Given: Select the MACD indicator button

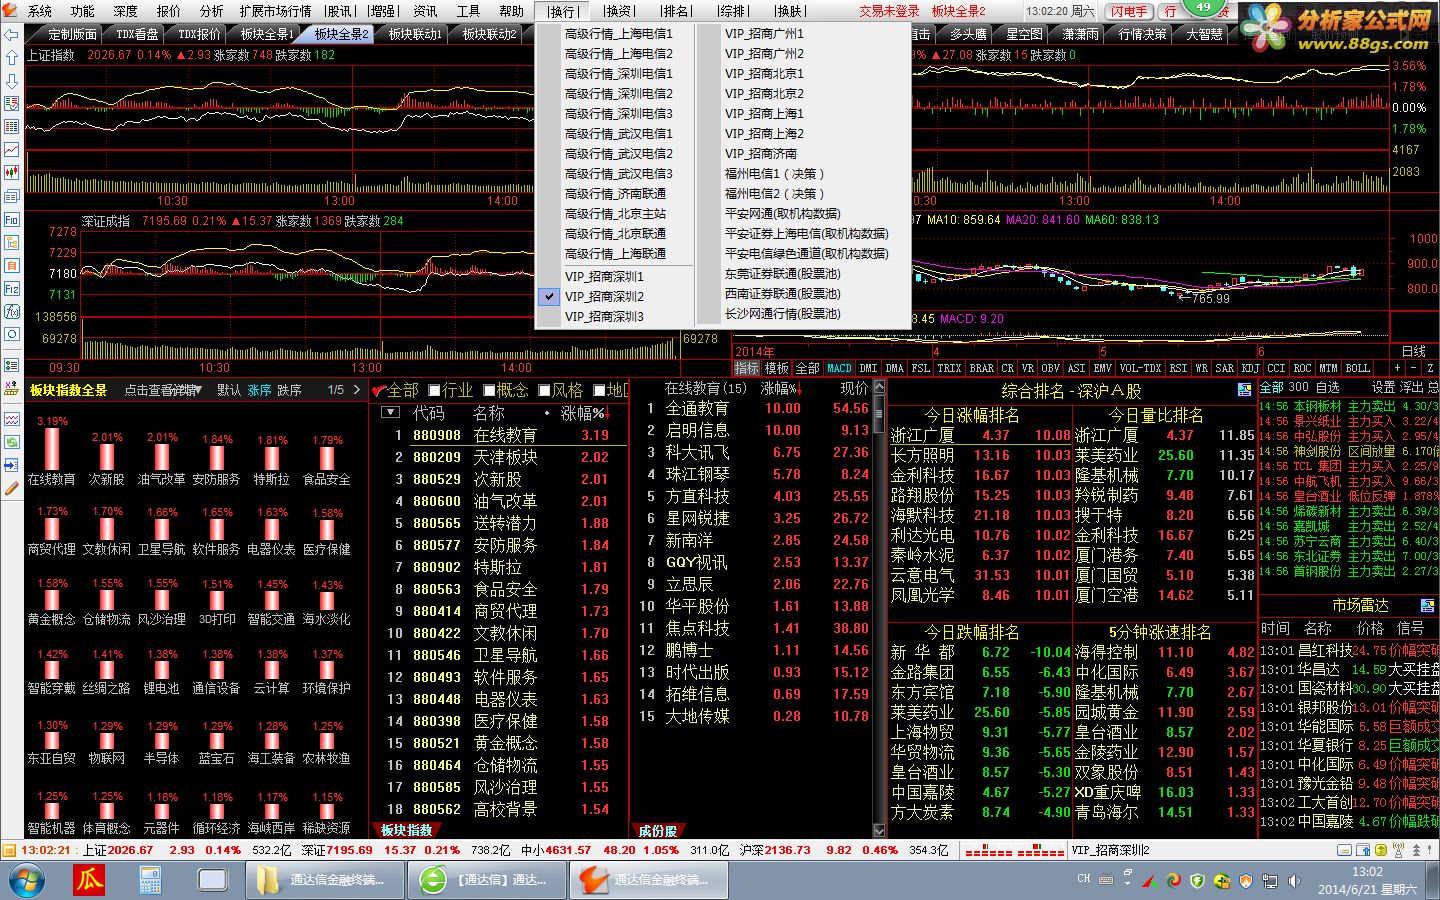Looking at the screenshot, I should (x=839, y=368).
